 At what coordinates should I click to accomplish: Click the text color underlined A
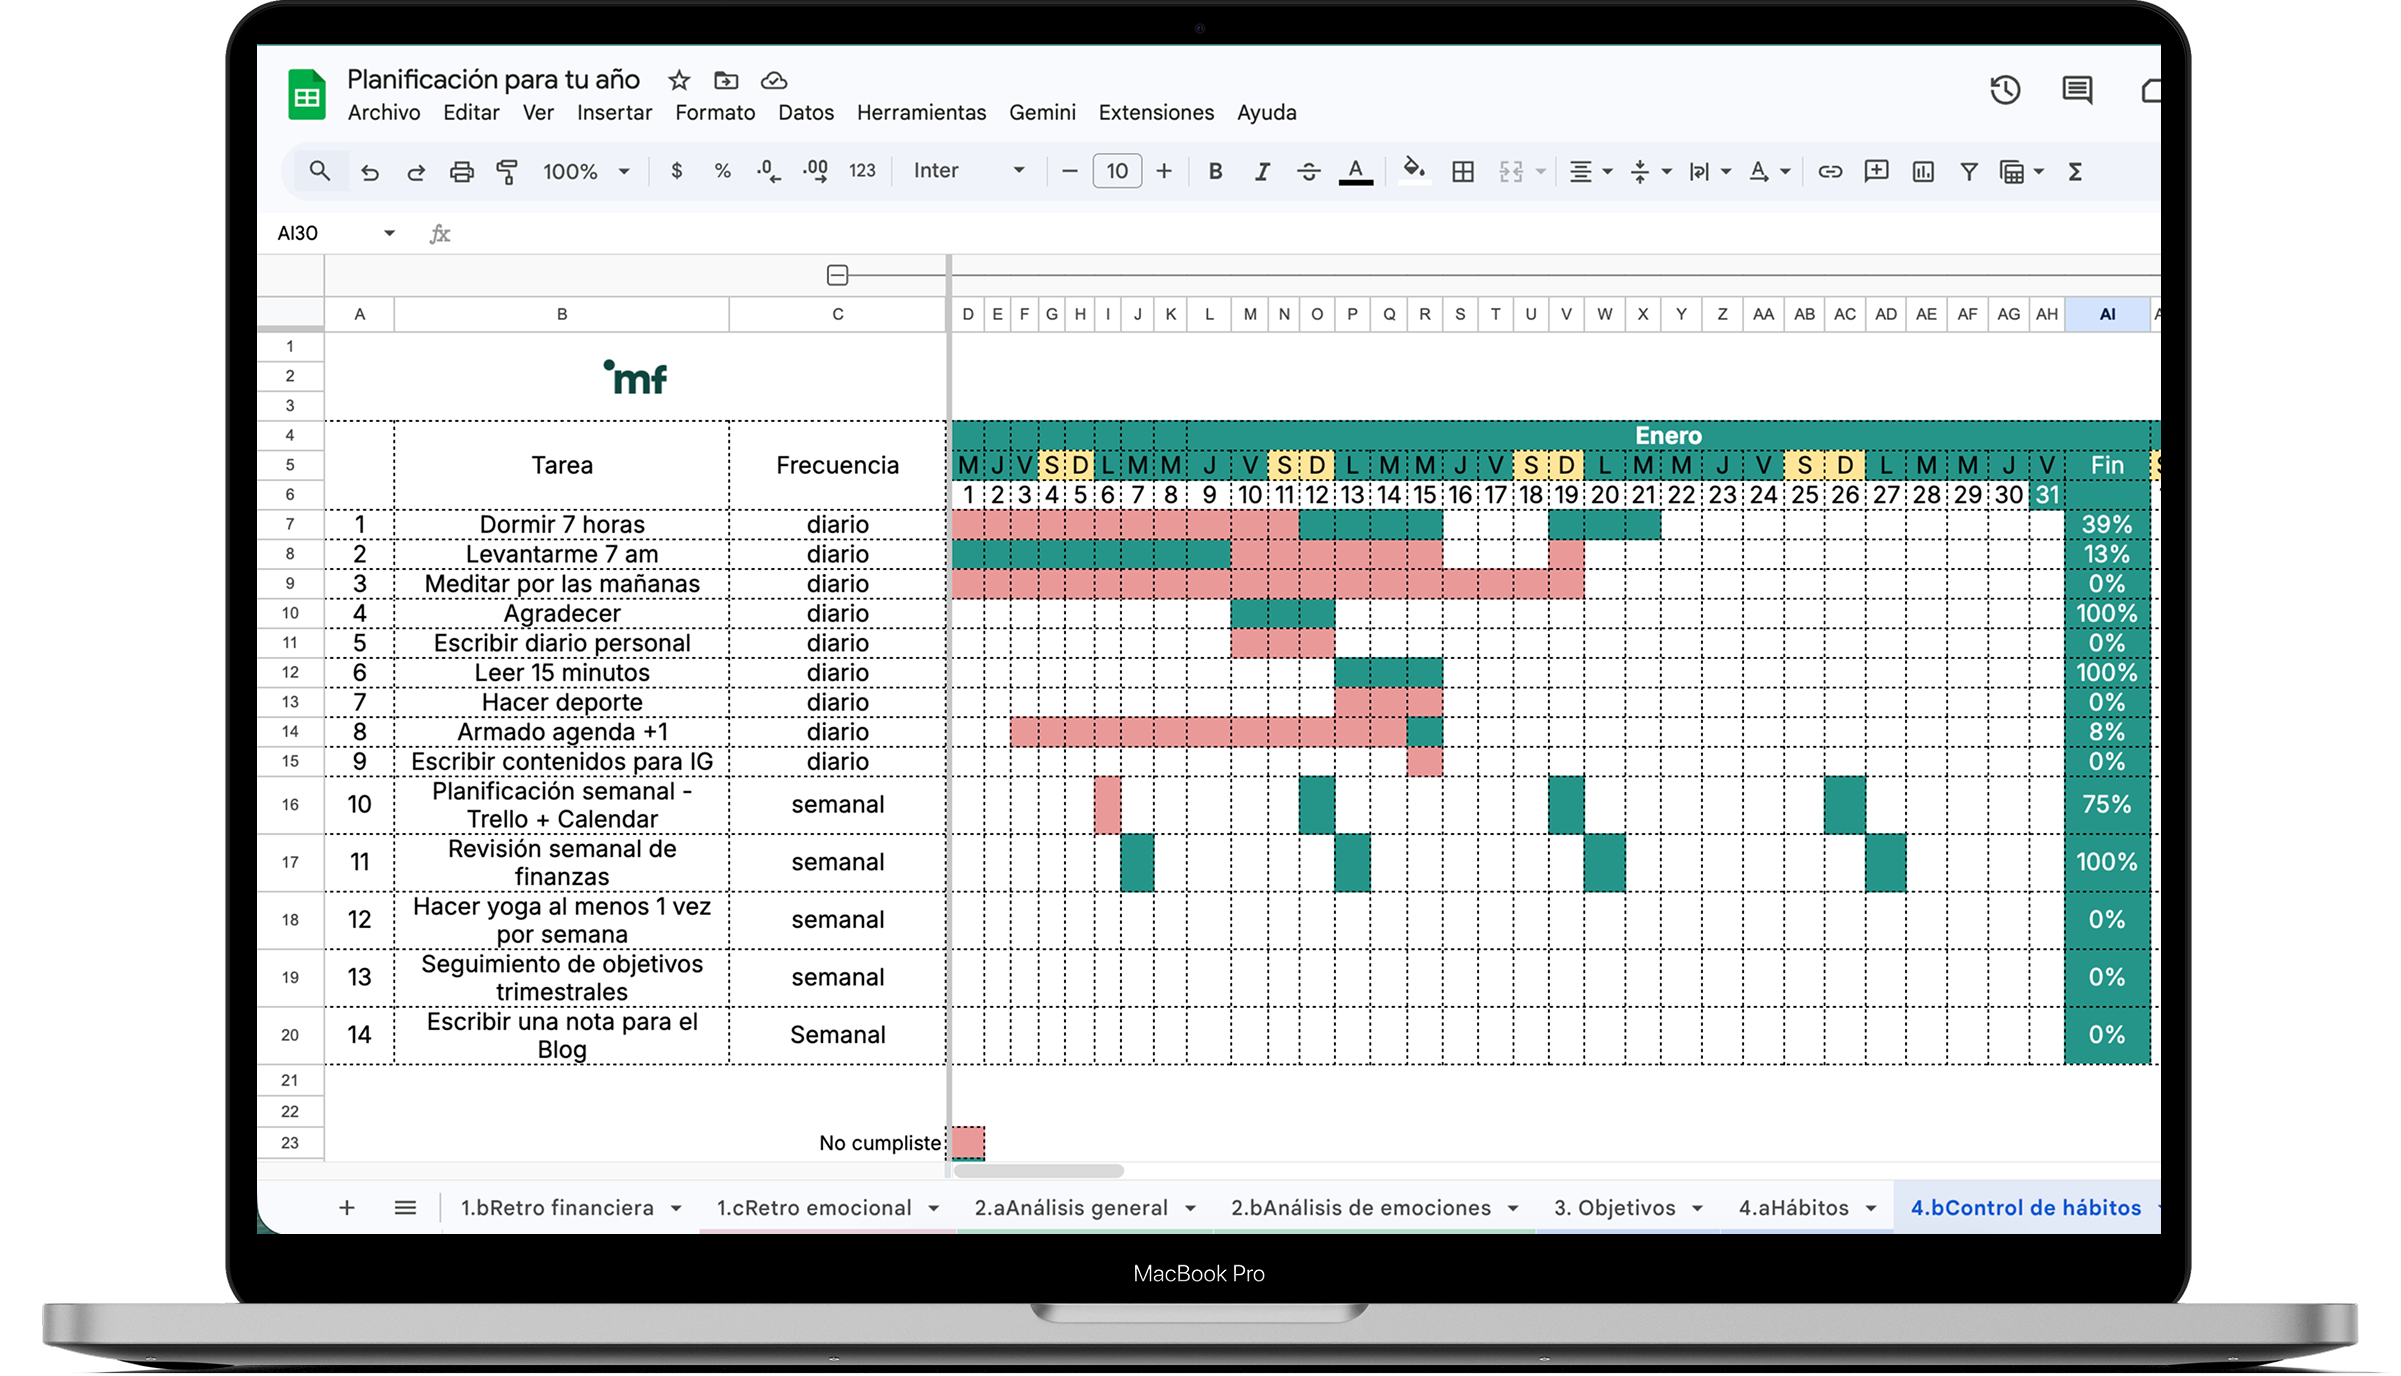(x=1355, y=172)
